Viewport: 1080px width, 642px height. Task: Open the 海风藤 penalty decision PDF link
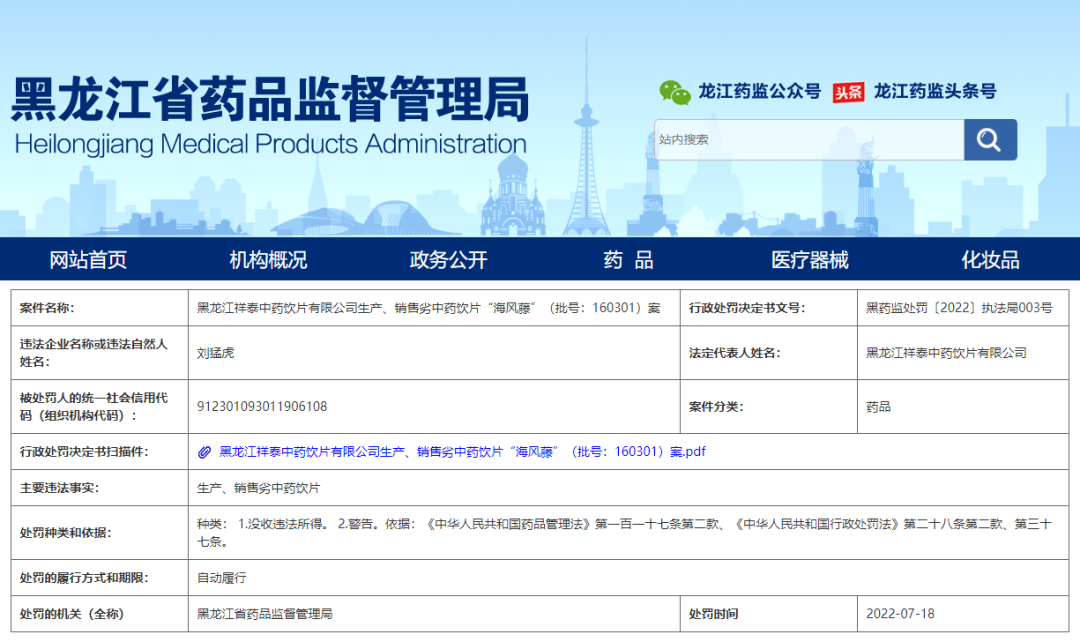pyautogui.click(x=462, y=452)
